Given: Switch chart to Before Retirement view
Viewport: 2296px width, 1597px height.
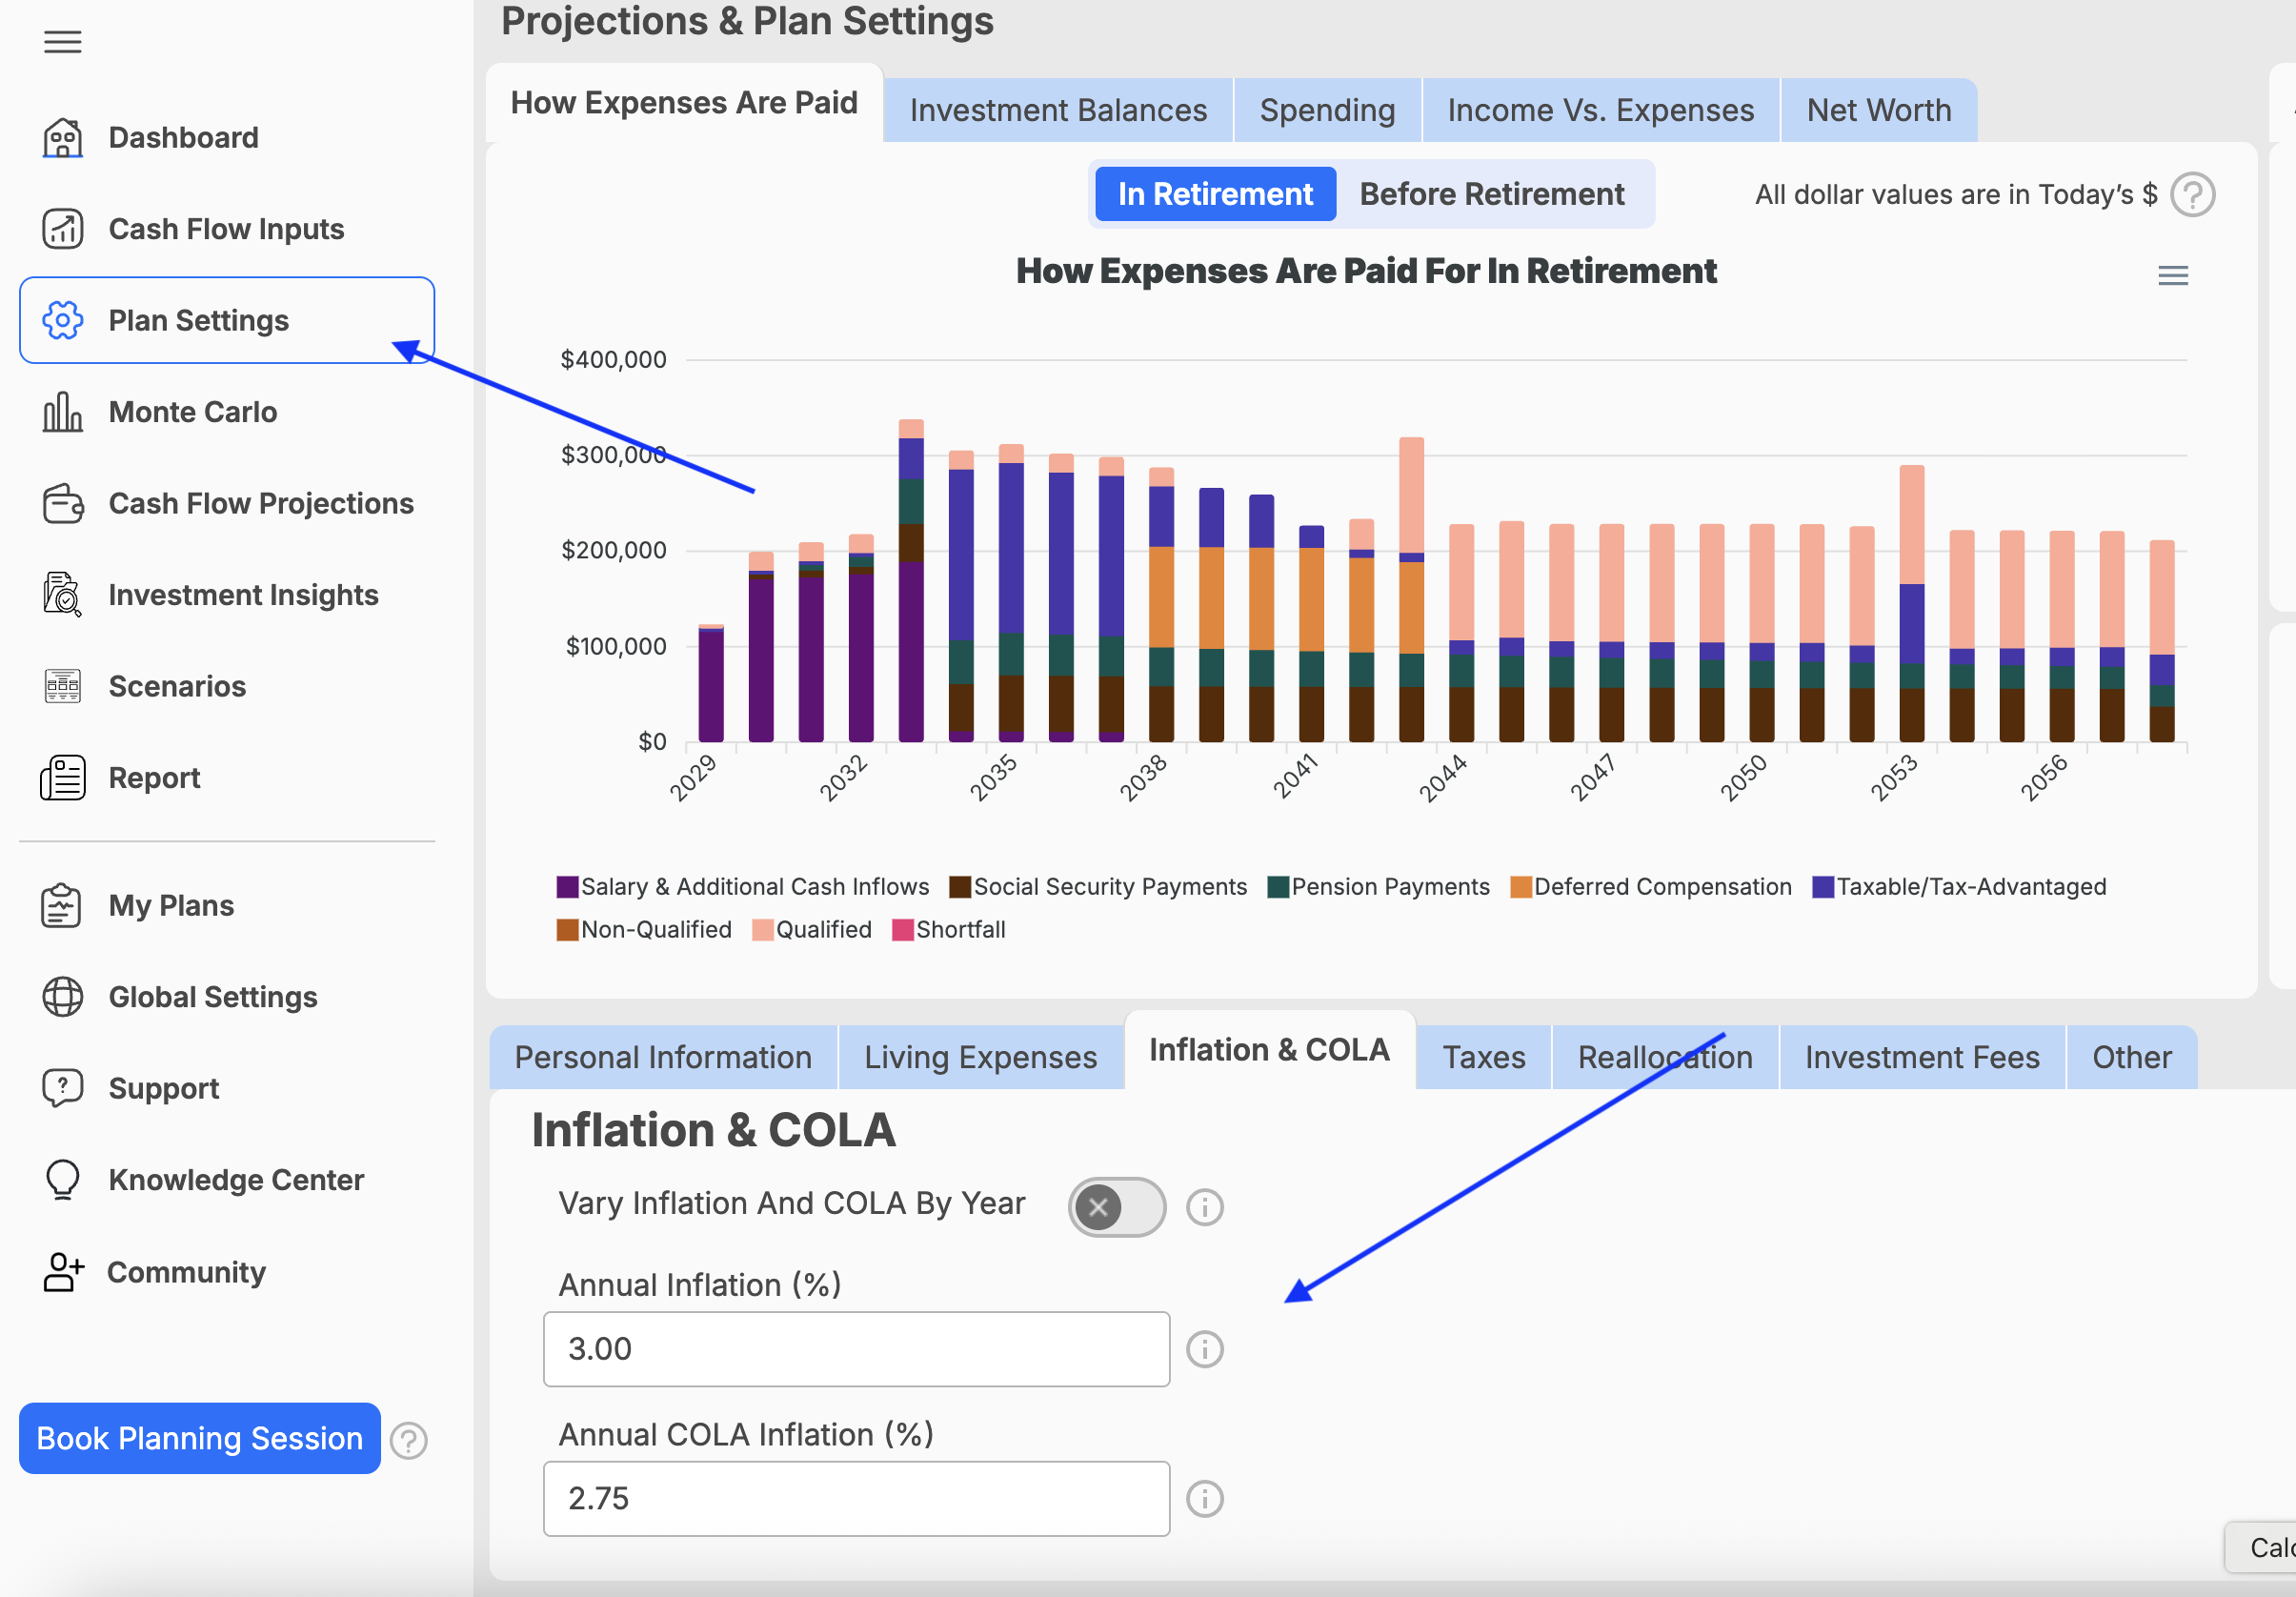Looking at the screenshot, I should (1491, 193).
